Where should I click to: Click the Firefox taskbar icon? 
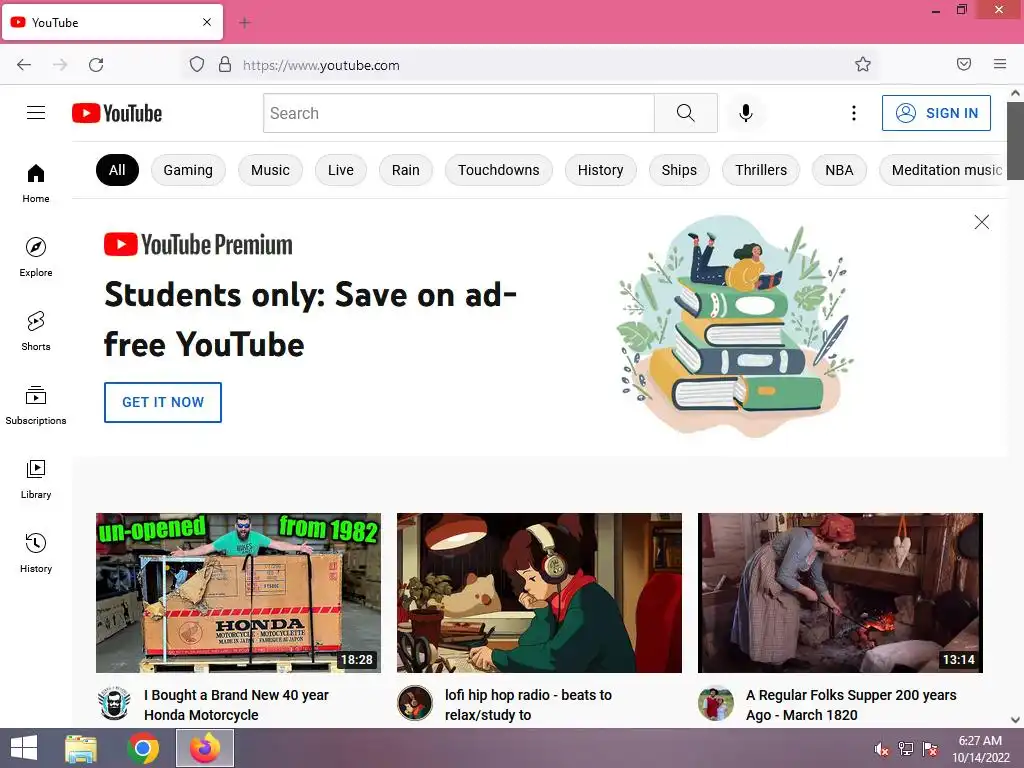(x=205, y=748)
